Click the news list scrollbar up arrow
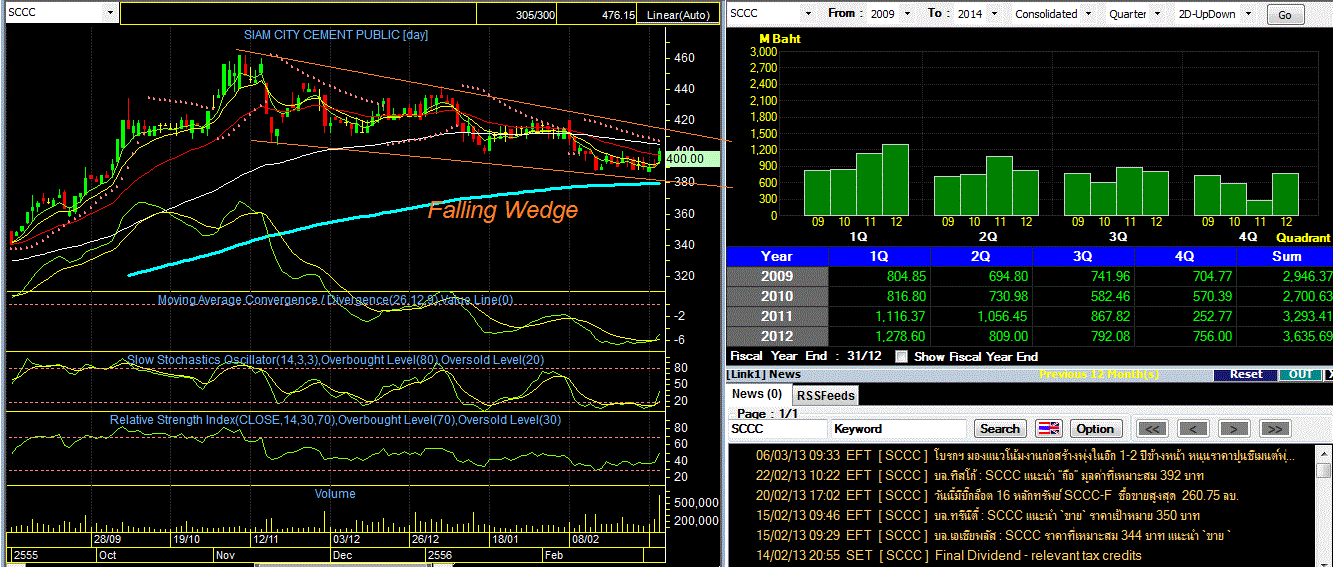The image size is (1333, 567). tap(1325, 452)
